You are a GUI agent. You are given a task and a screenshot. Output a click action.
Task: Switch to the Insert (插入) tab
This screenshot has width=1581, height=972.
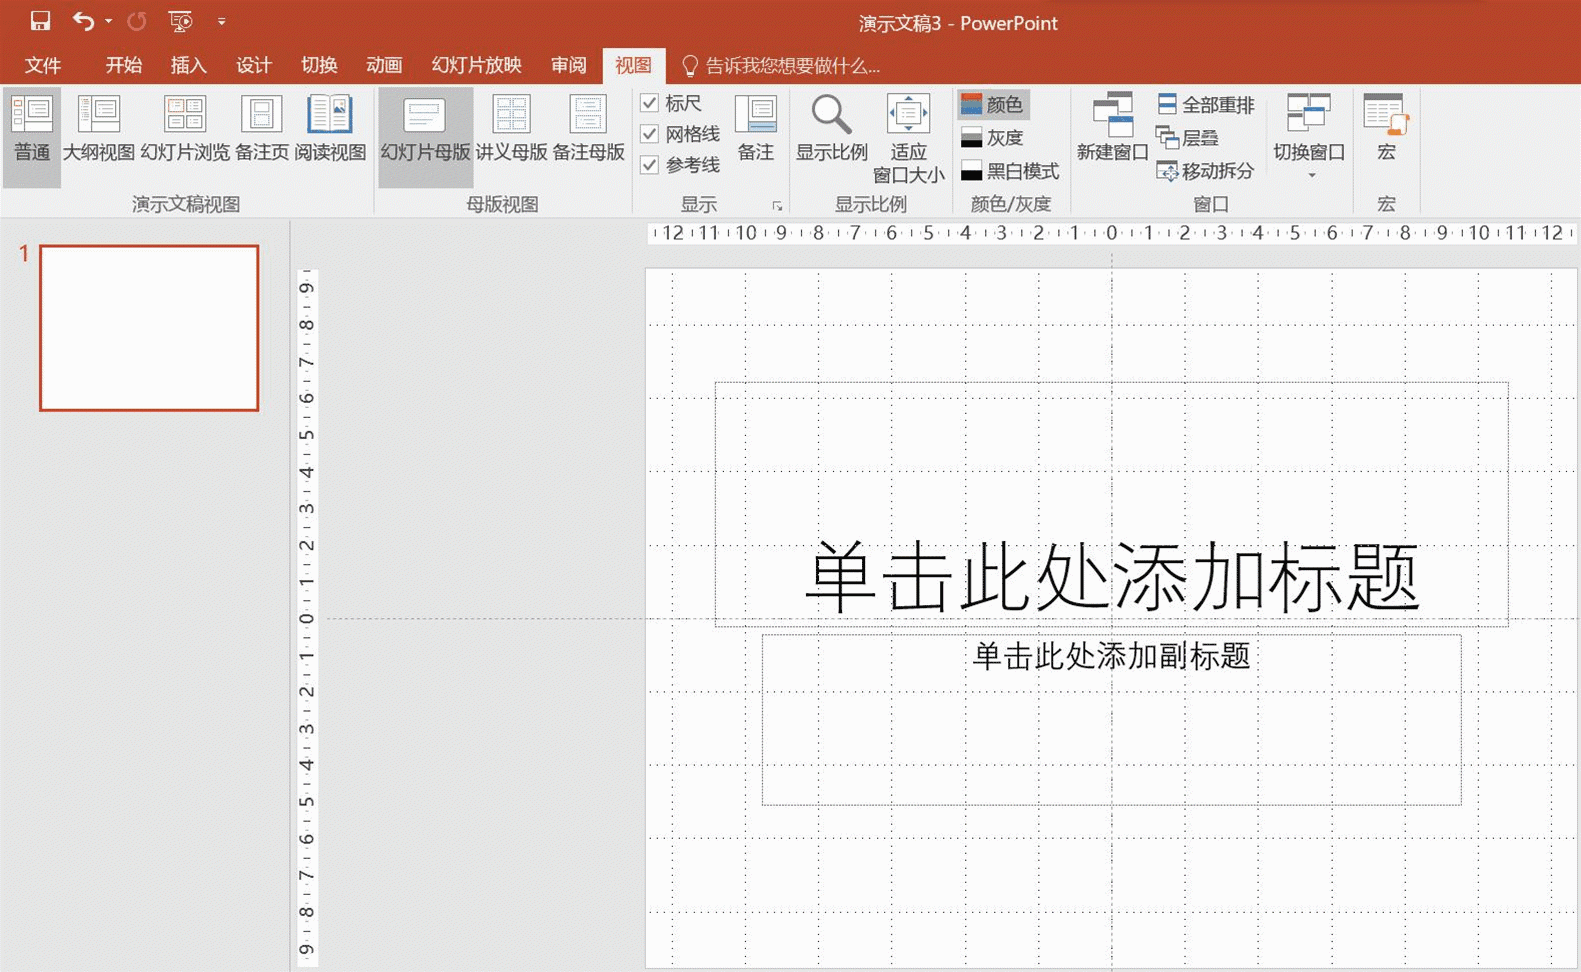(x=188, y=66)
